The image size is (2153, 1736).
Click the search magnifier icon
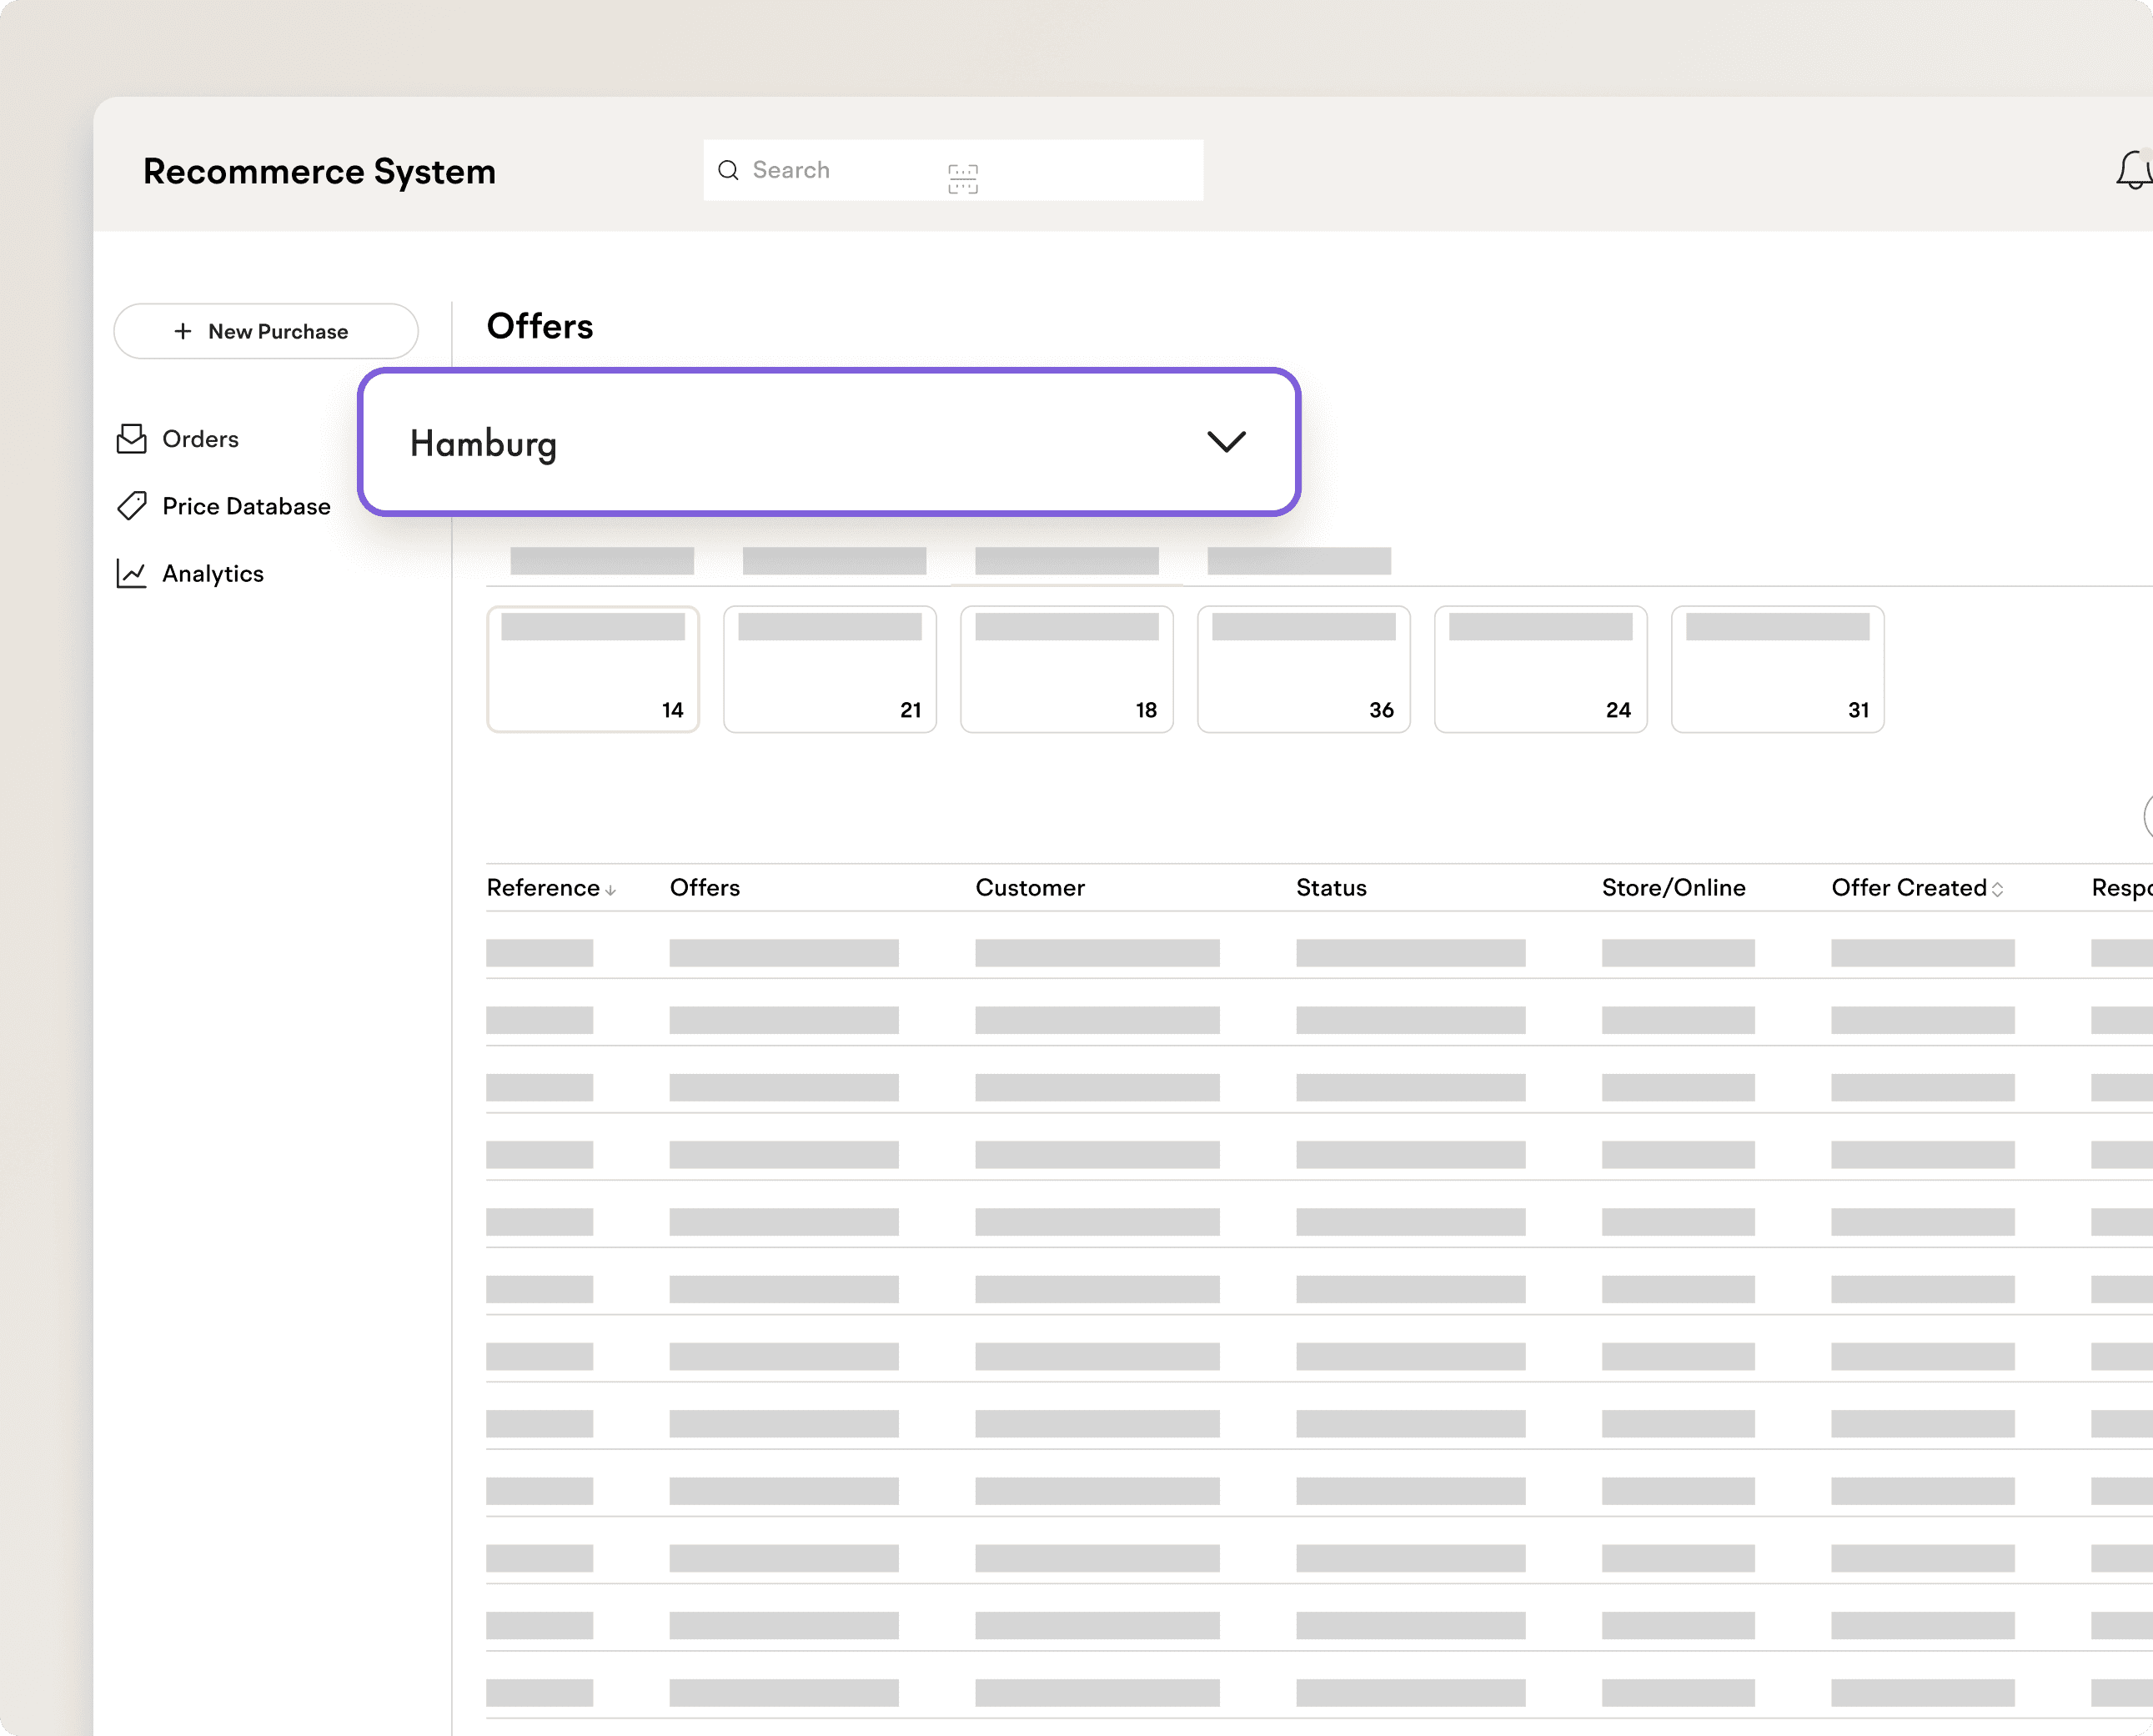pyautogui.click(x=728, y=170)
